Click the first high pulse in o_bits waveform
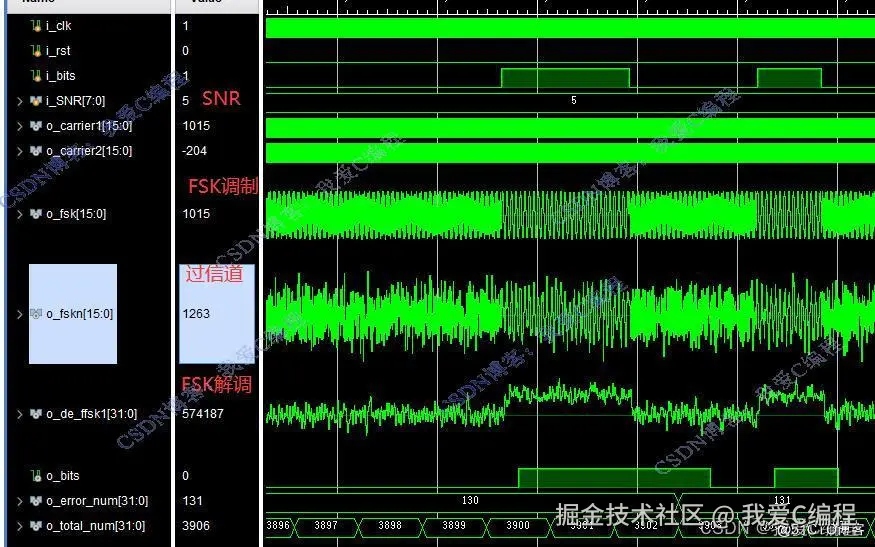 pyautogui.click(x=614, y=478)
